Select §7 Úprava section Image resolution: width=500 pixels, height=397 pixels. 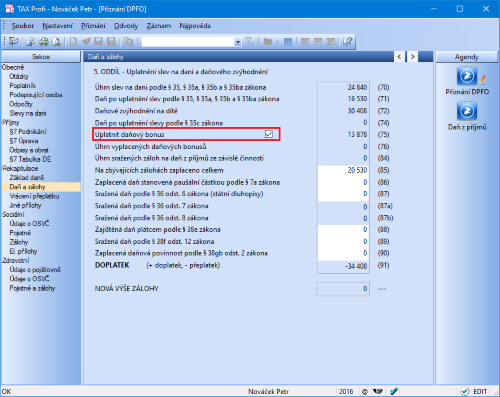pyautogui.click(x=24, y=141)
